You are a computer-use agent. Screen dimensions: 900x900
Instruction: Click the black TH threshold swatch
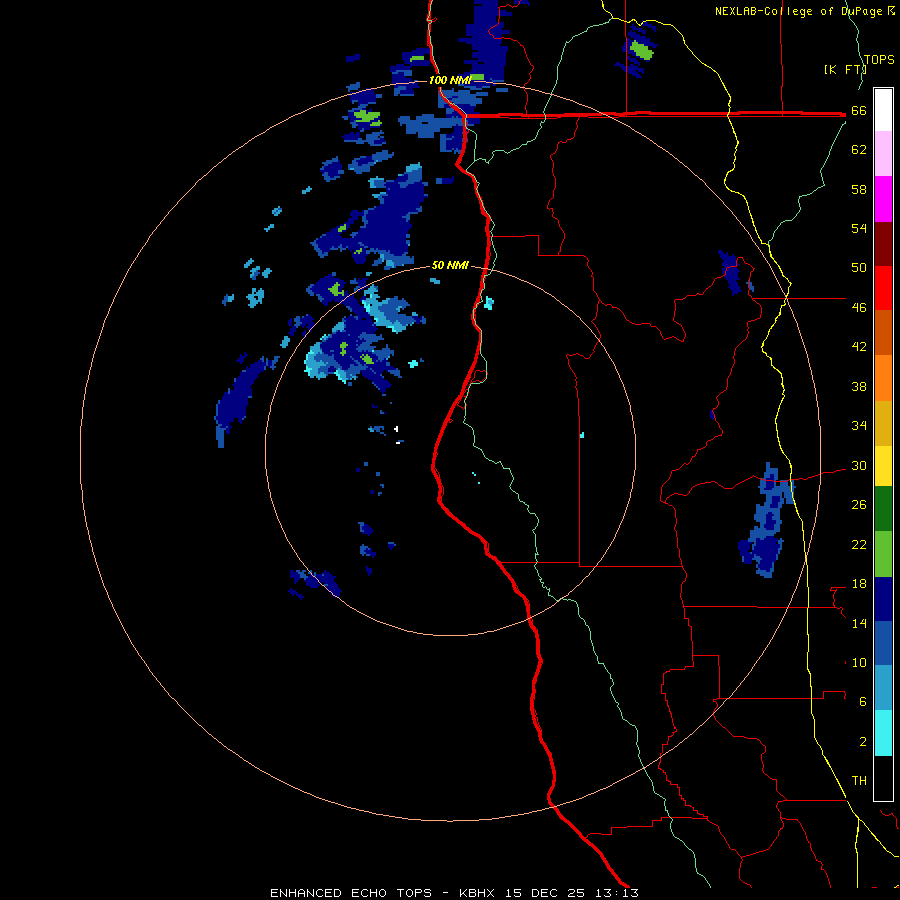pyautogui.click(x=883, y=778)
